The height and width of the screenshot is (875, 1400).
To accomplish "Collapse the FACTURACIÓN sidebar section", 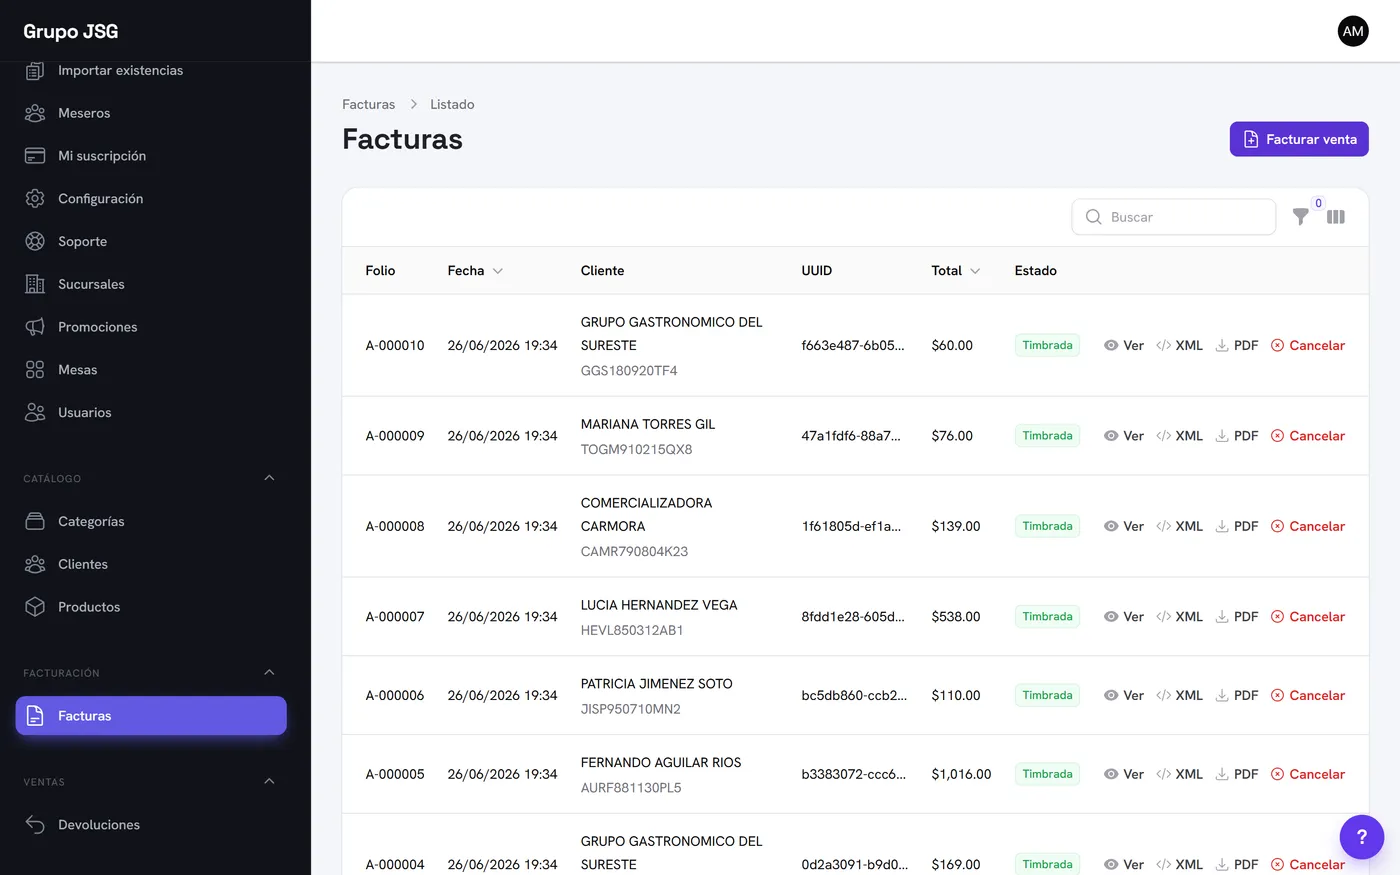I will coord(269,672).
